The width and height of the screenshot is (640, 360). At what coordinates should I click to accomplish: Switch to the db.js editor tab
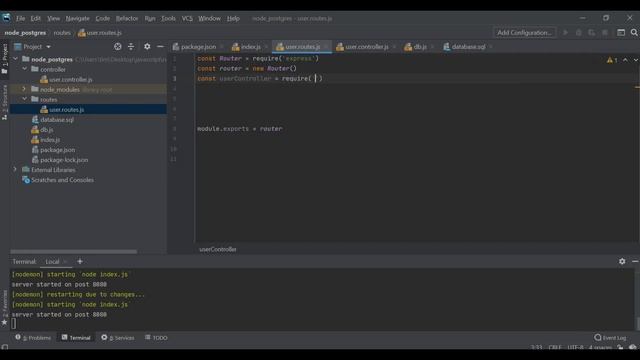click(420, 47)
